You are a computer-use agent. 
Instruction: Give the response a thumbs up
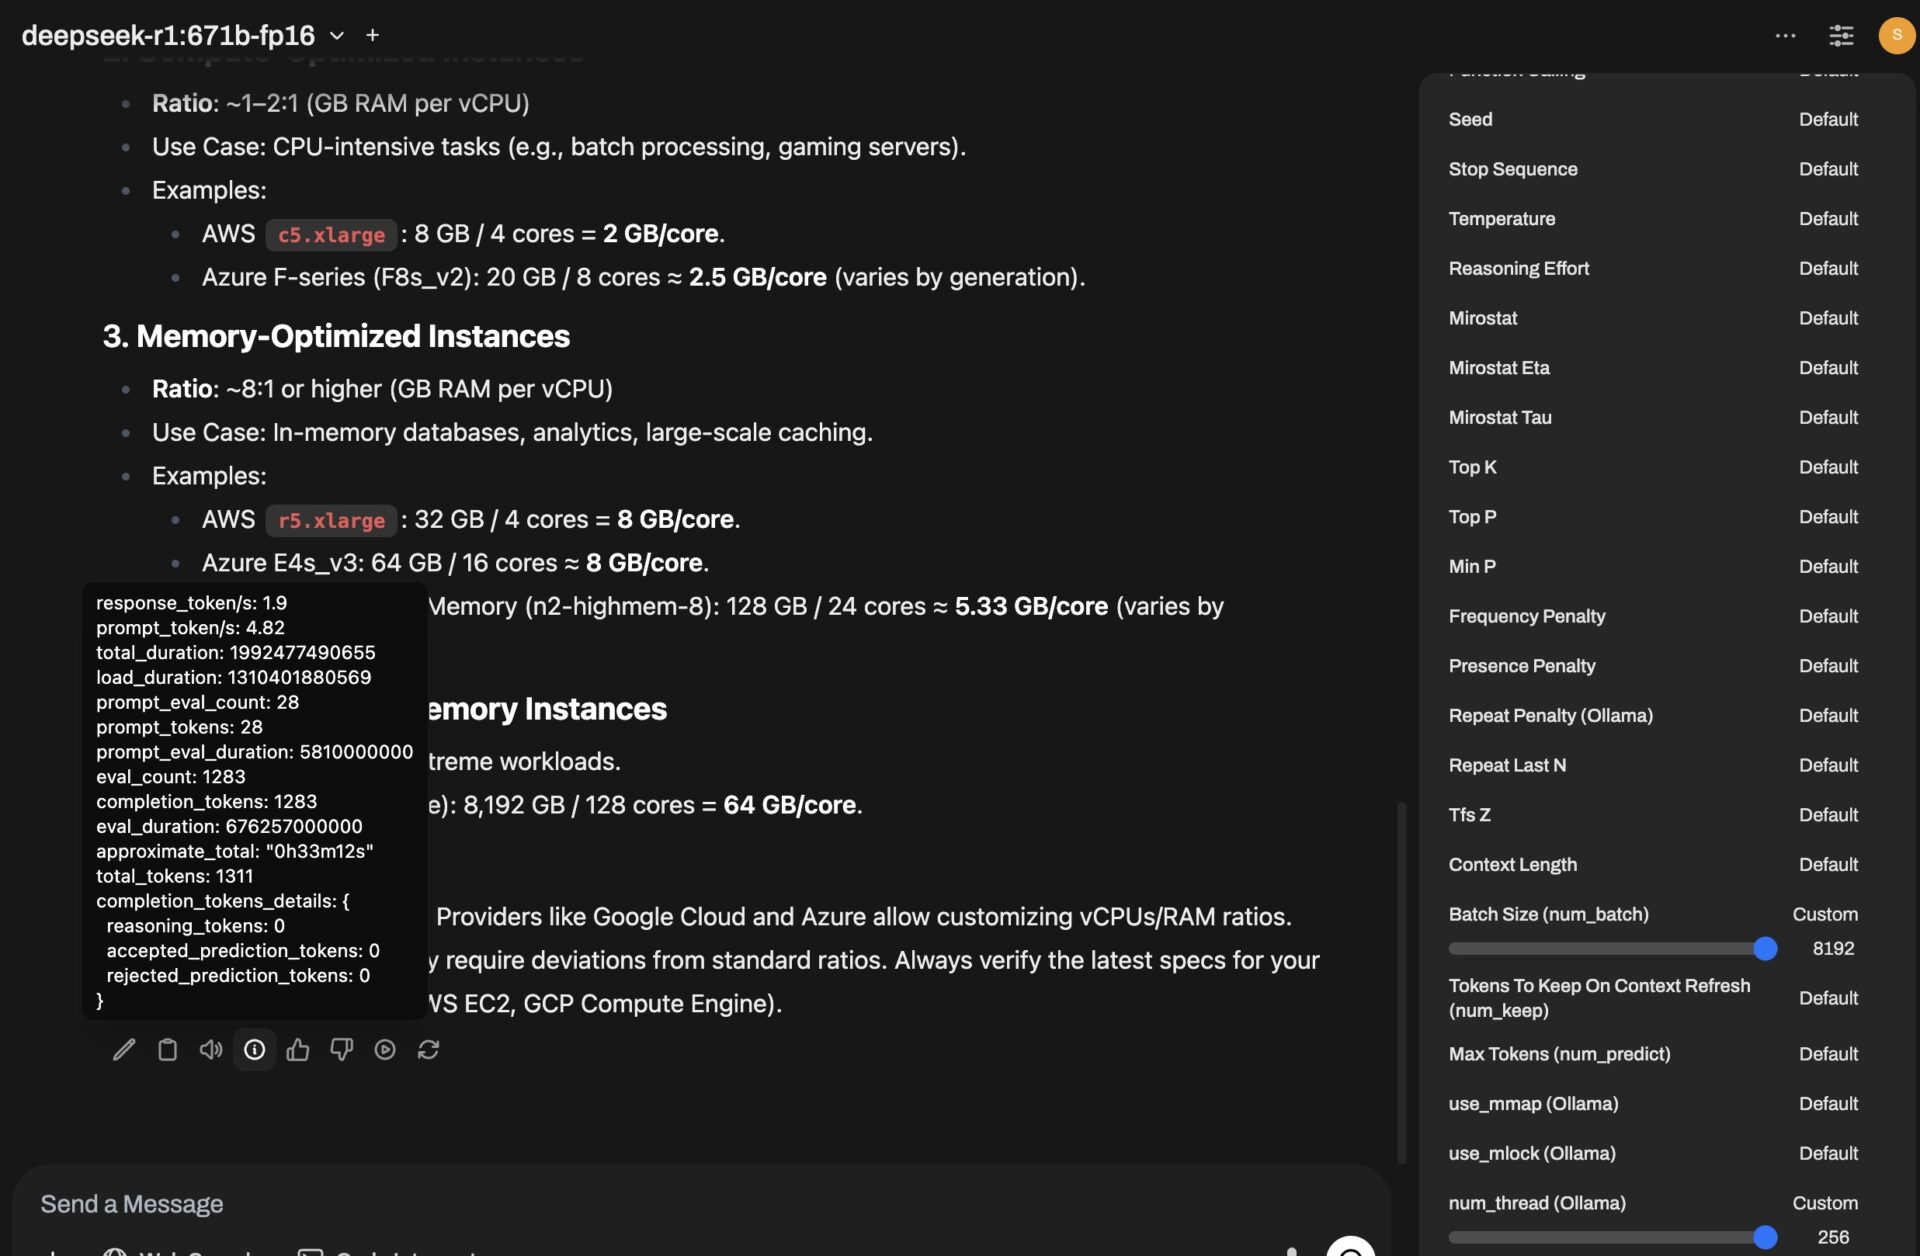pyautogui.click(x=298, y=1049)
